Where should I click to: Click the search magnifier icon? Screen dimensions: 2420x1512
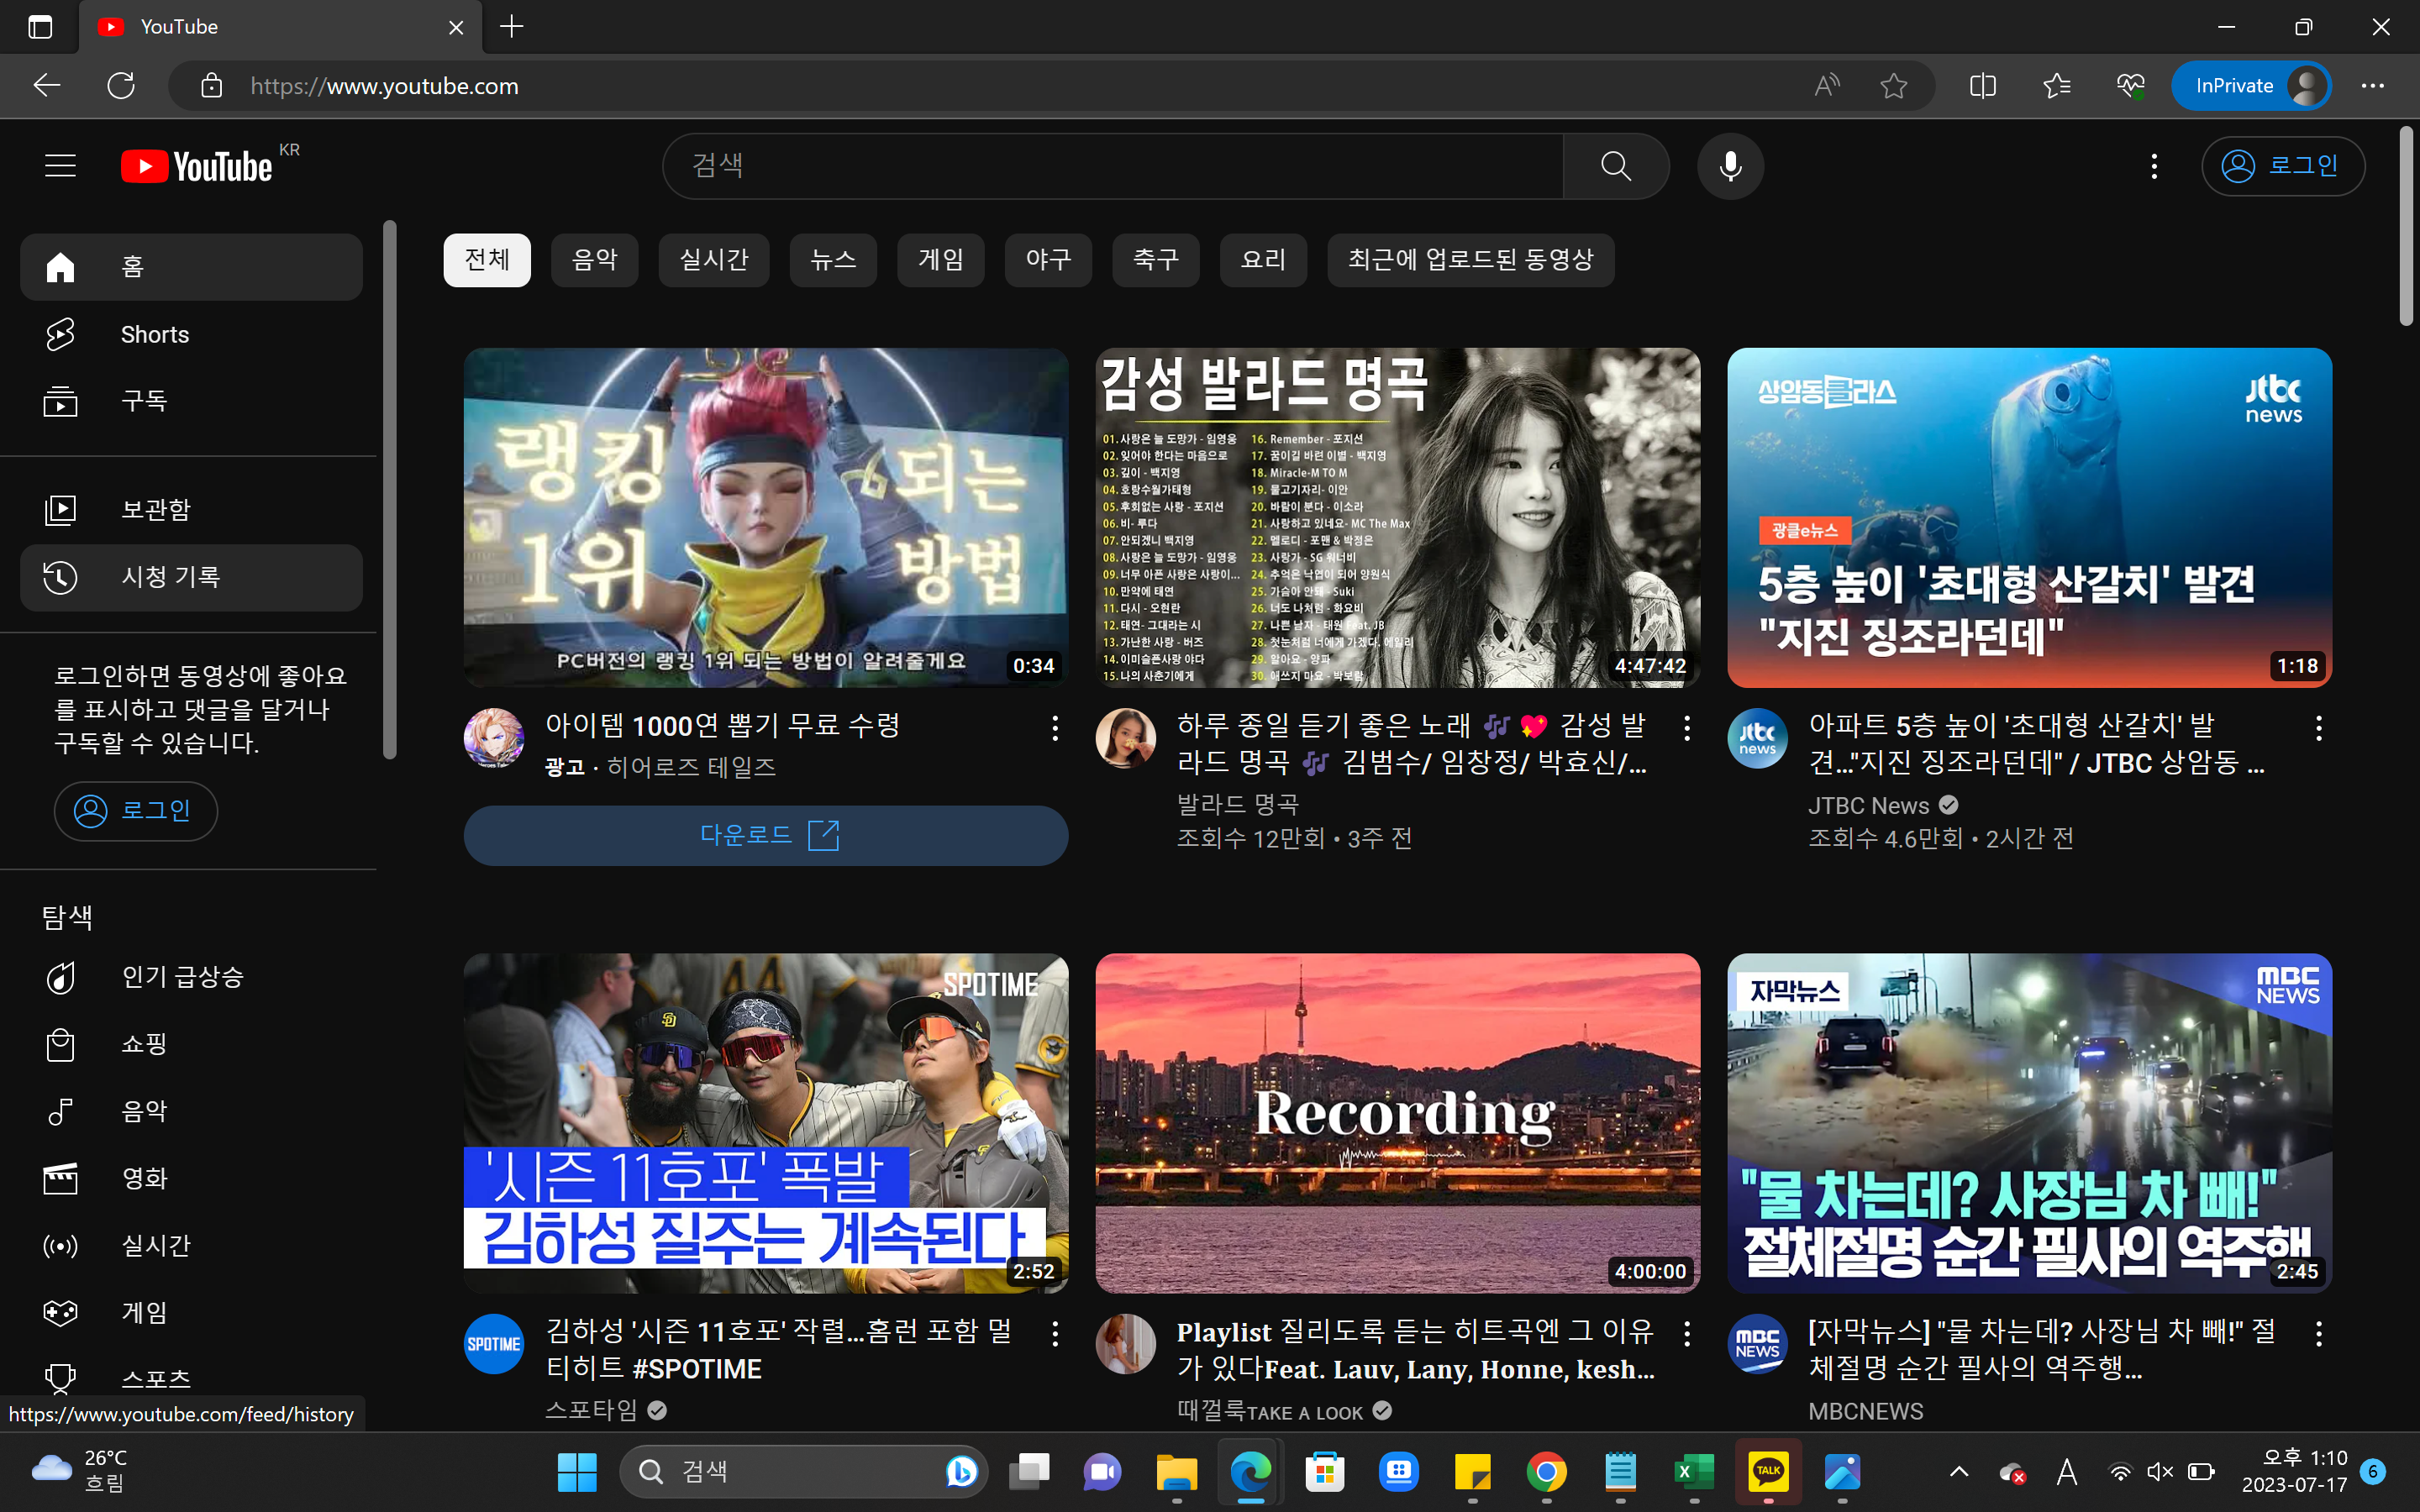pos(1615,165)
